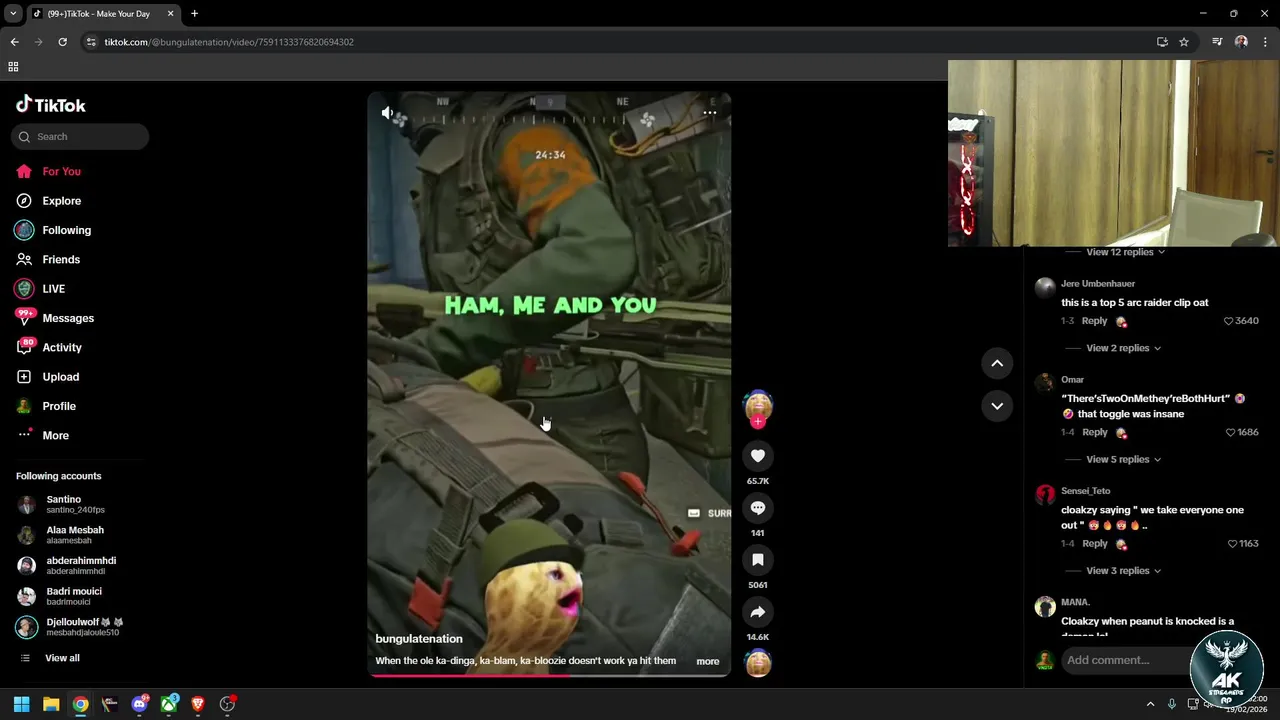Seek the video progress bar
This screenshot has height=720, width=1280.
coord(549,675)
